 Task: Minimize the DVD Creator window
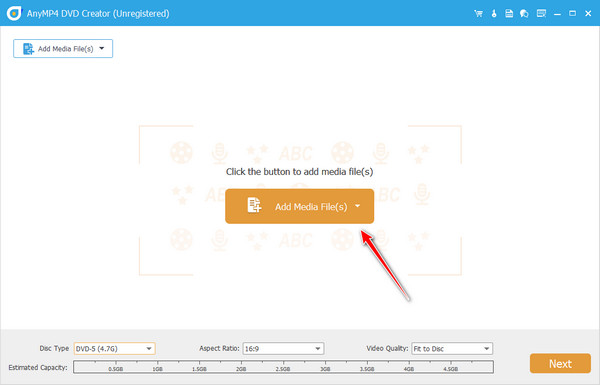point(557,14)
